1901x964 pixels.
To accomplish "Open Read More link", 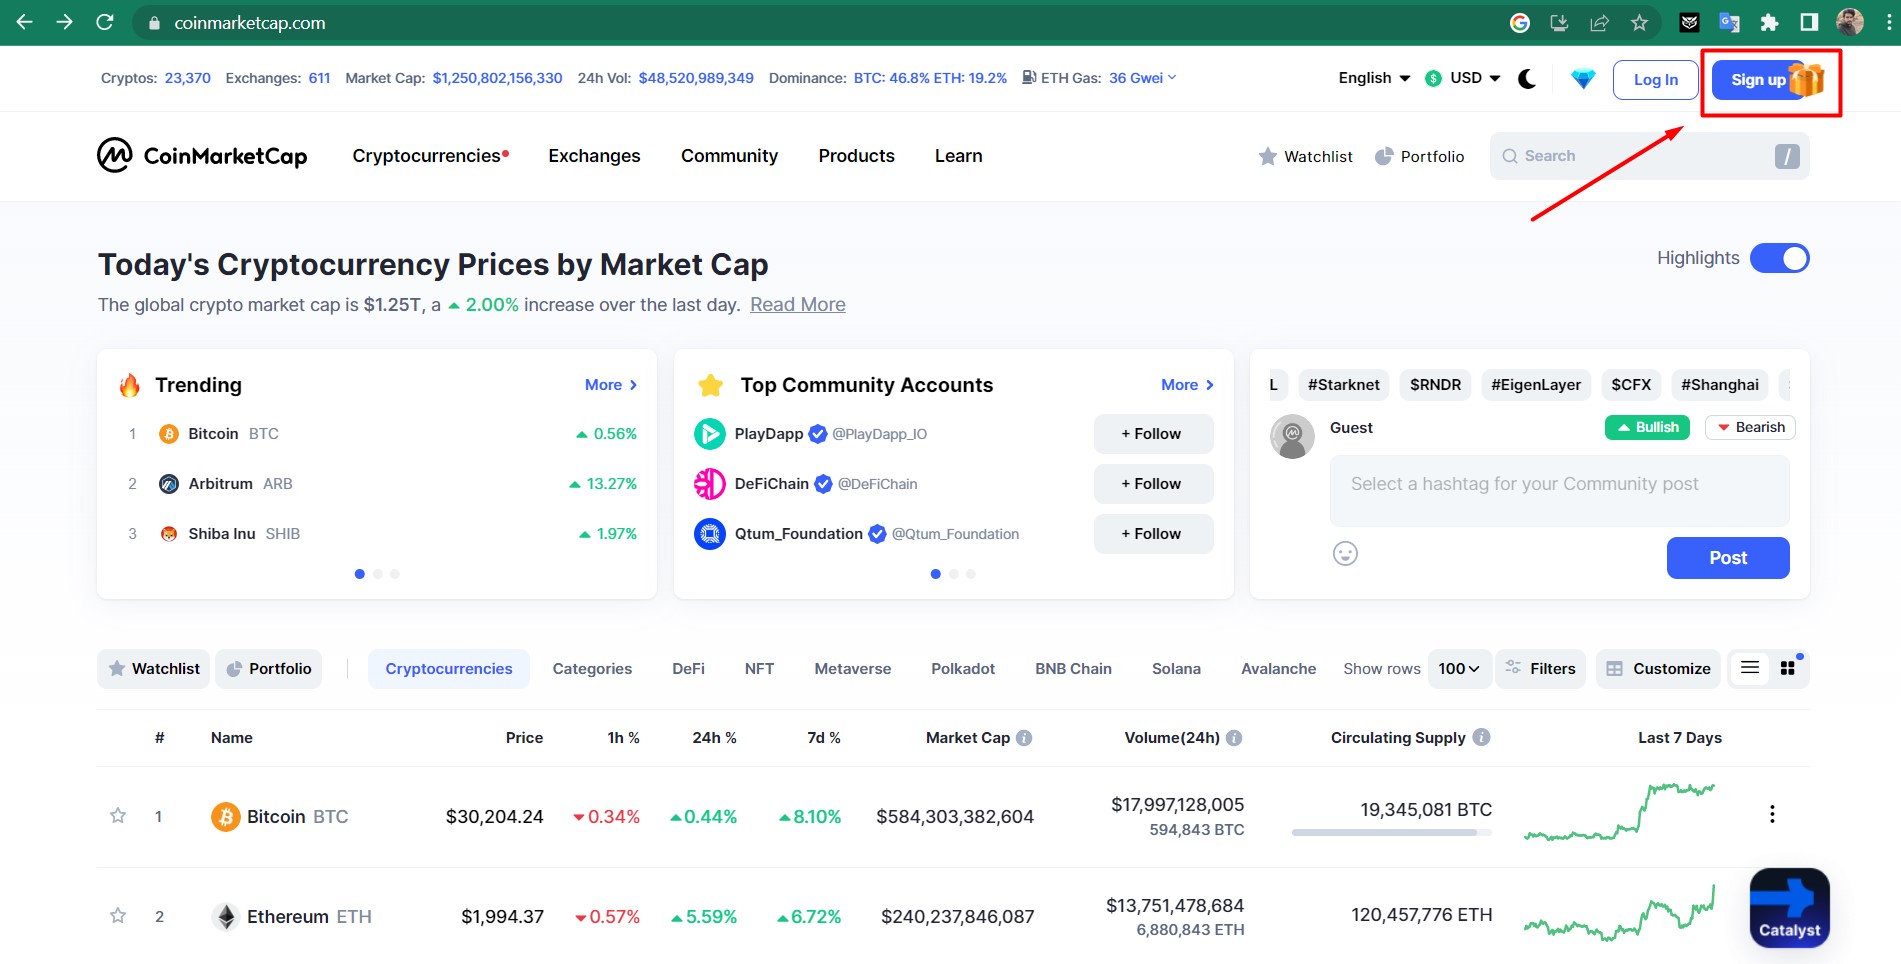I will click(797, 305).
